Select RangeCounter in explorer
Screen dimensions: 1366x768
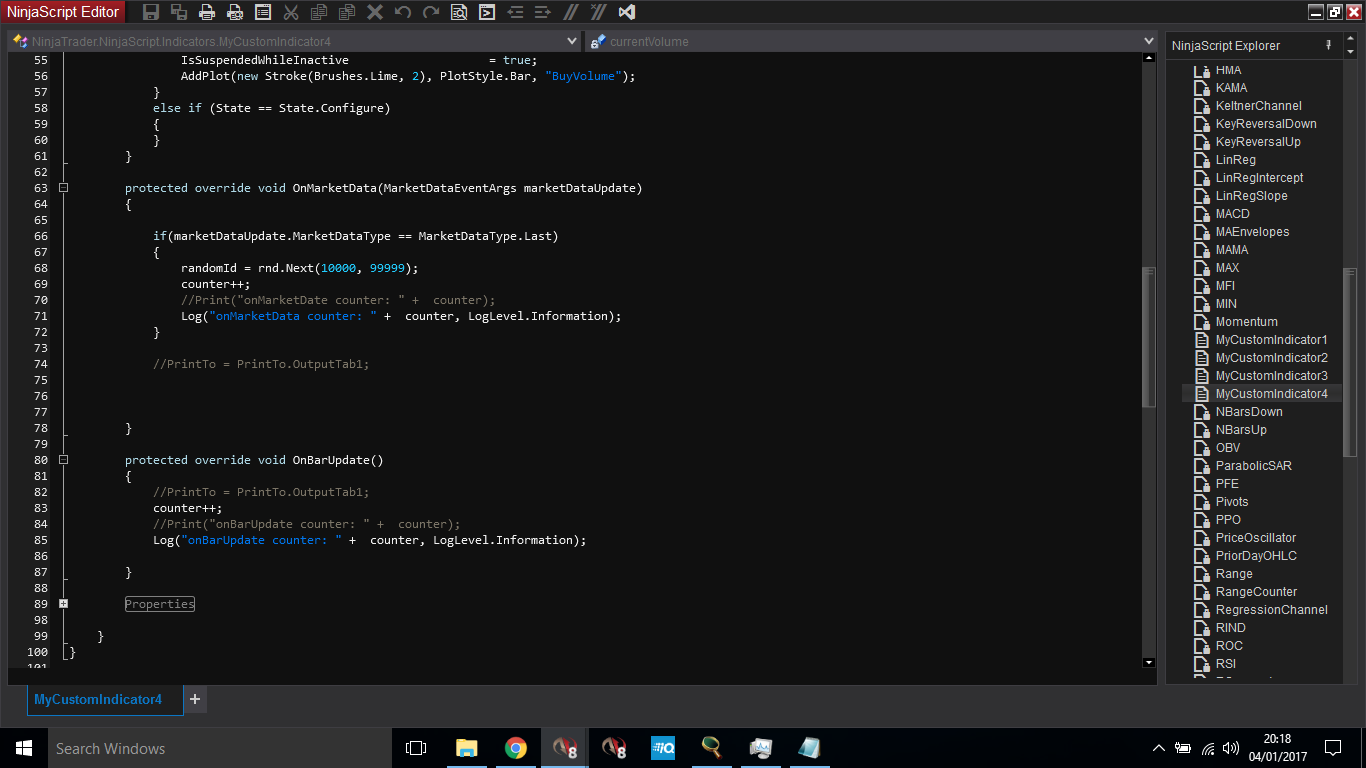click(1256, 592)
